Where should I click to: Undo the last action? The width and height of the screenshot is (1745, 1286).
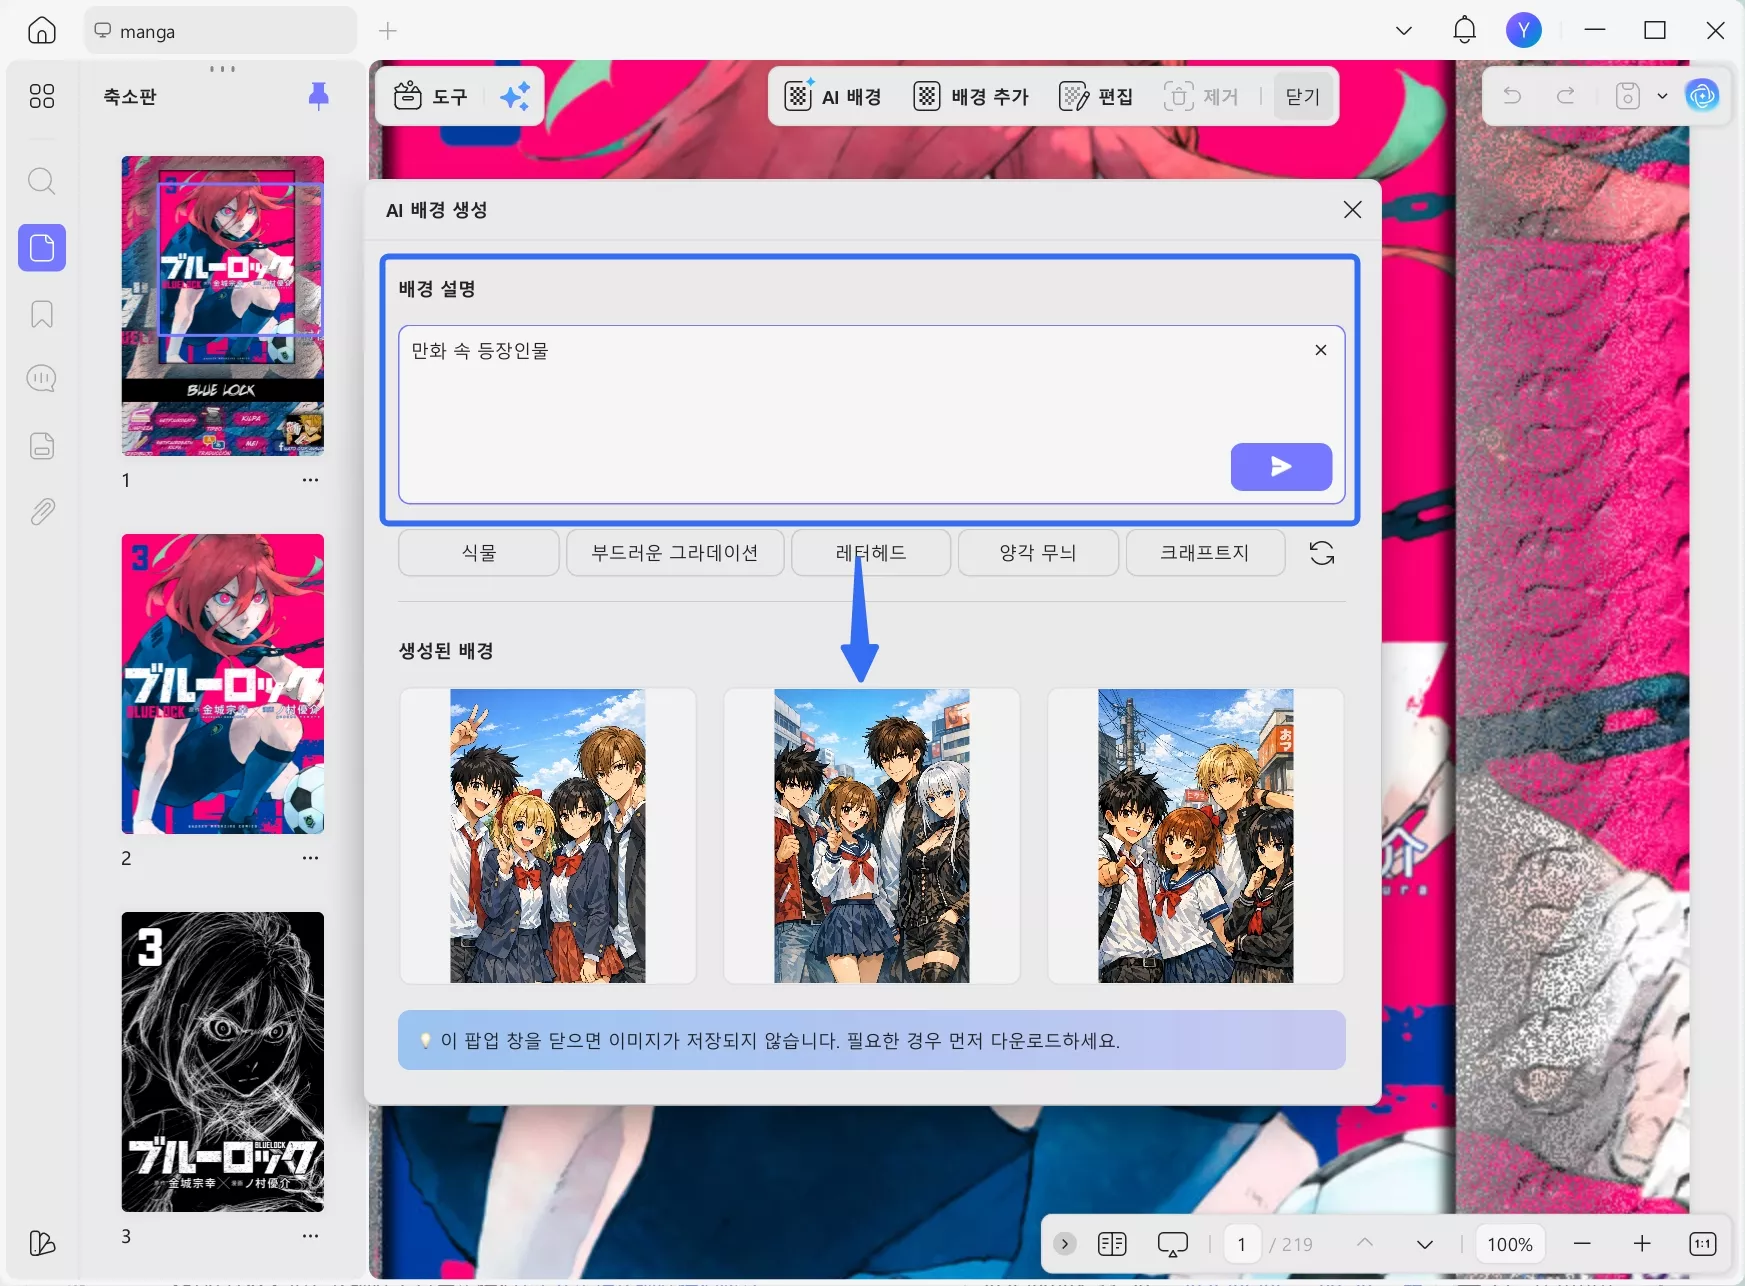click(x=1512, y=96)
